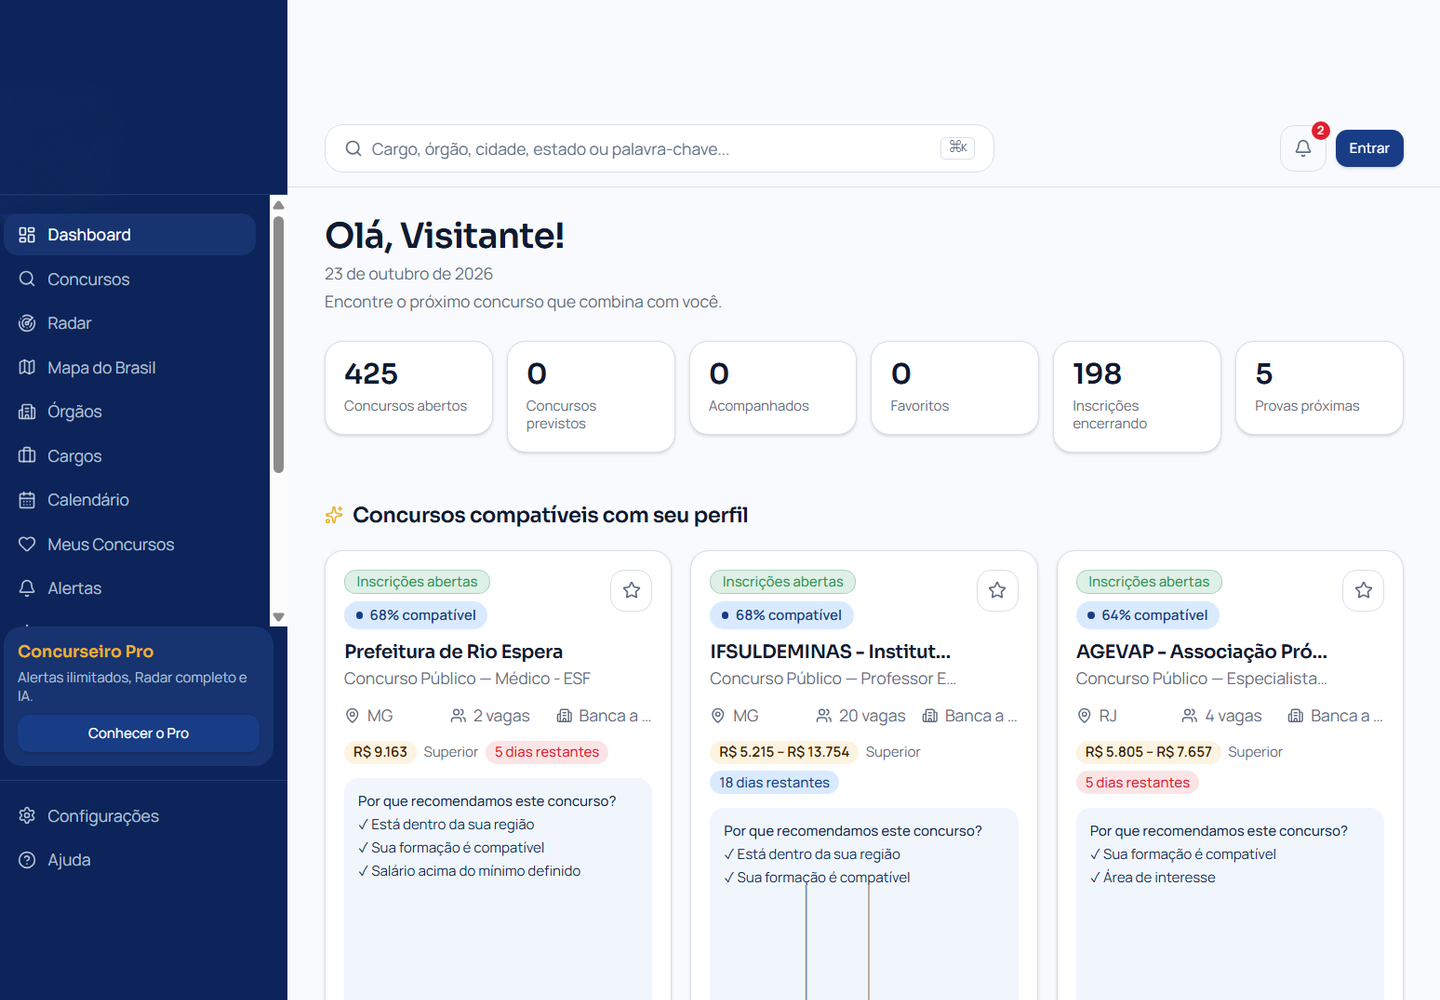1440x1000 pixels.
Task: Click the Concursos magnifier icon in sidebar
Action: pyautogui.click(x=27, y=279)
